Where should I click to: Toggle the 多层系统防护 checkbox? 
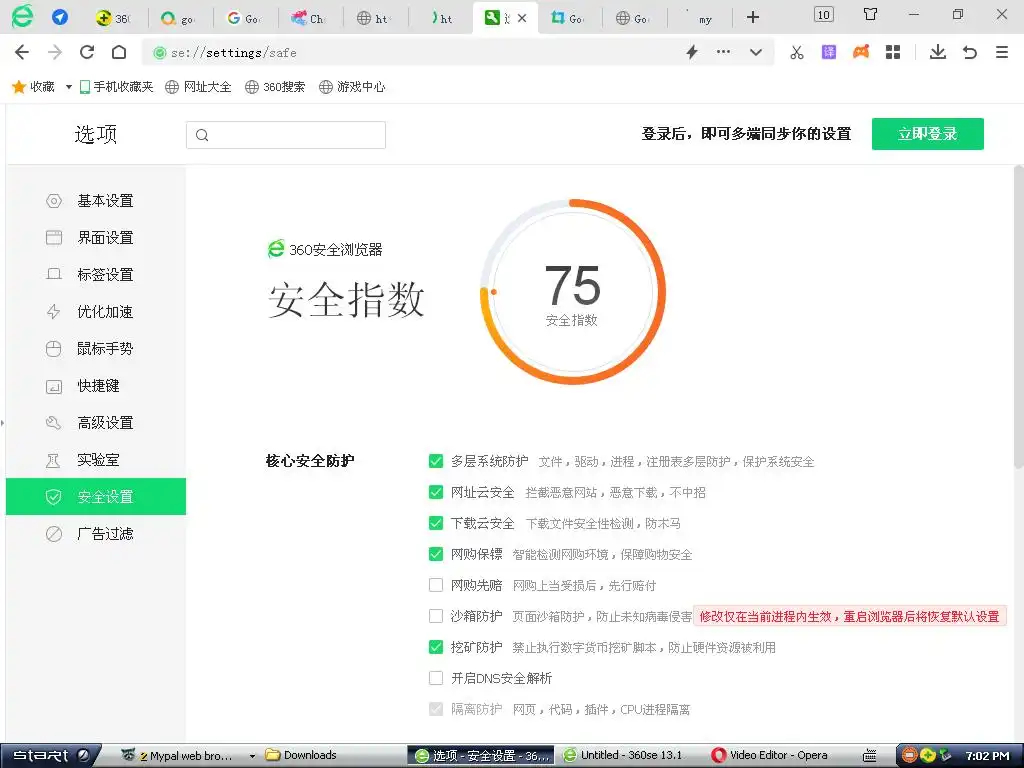pyautogui.click(x=436, y=461)
